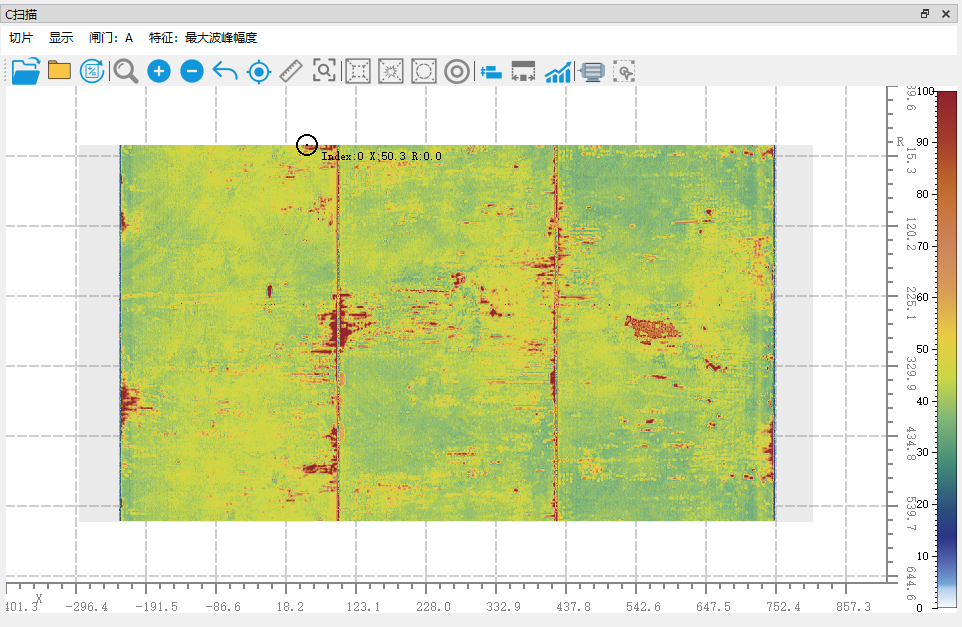The image size is (962, 627).
Task: Zoom in with the plus button
Action: (x=159, y=71)
